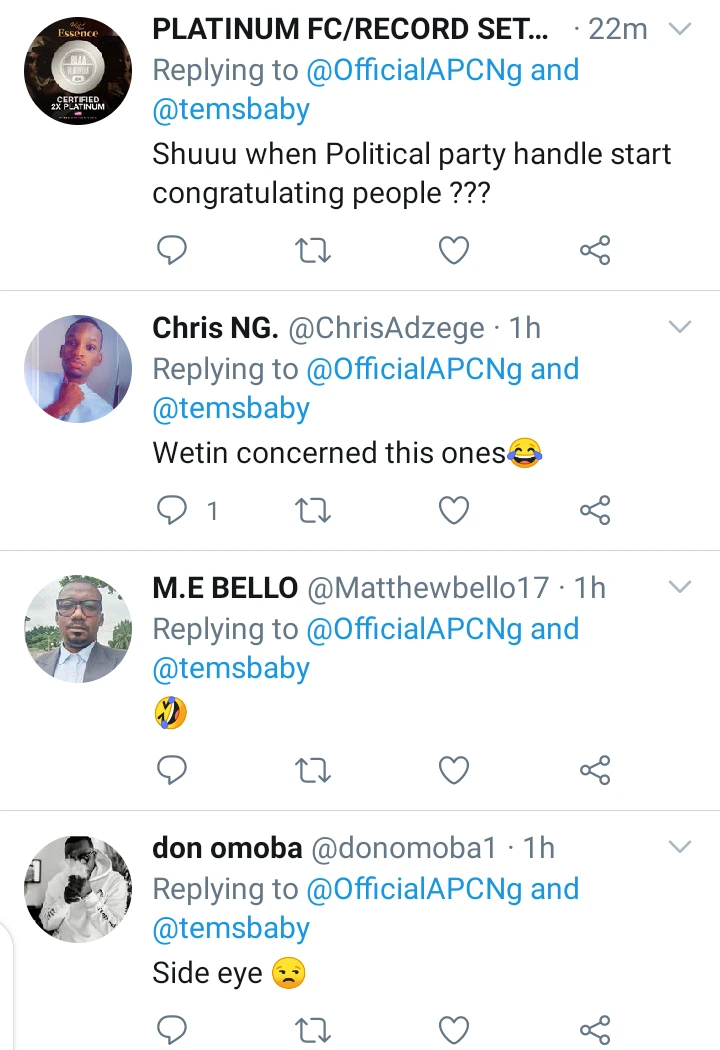Like don omoba's Side eye tweet
The width and height of the screenshot is (720, 1050).
pyautogui.click(x=453, y=1029)
